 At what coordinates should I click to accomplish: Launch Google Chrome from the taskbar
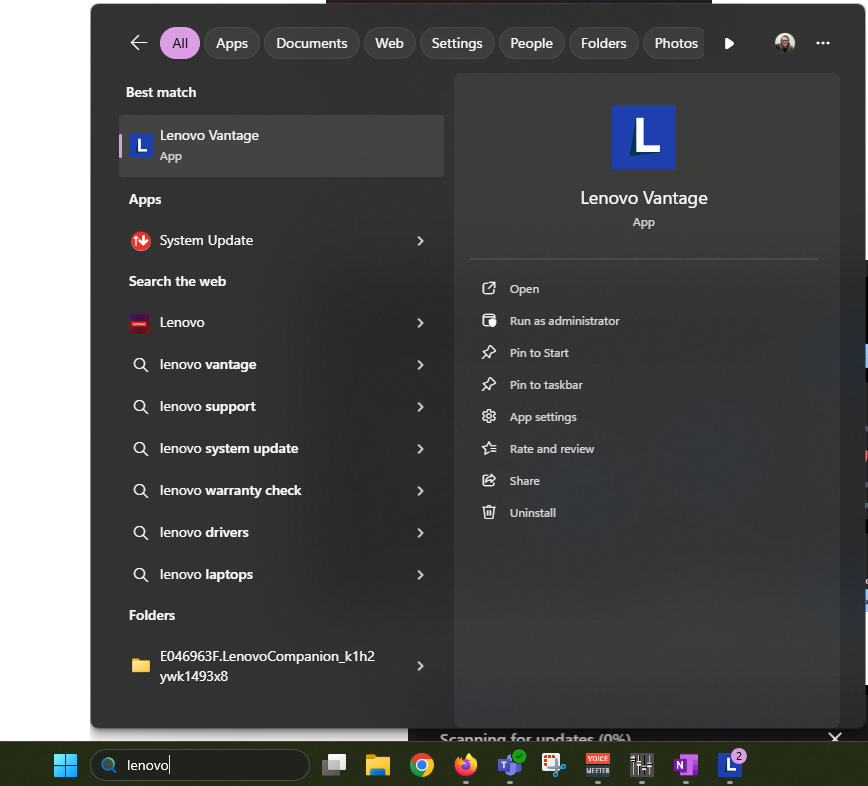pos(422,765)
